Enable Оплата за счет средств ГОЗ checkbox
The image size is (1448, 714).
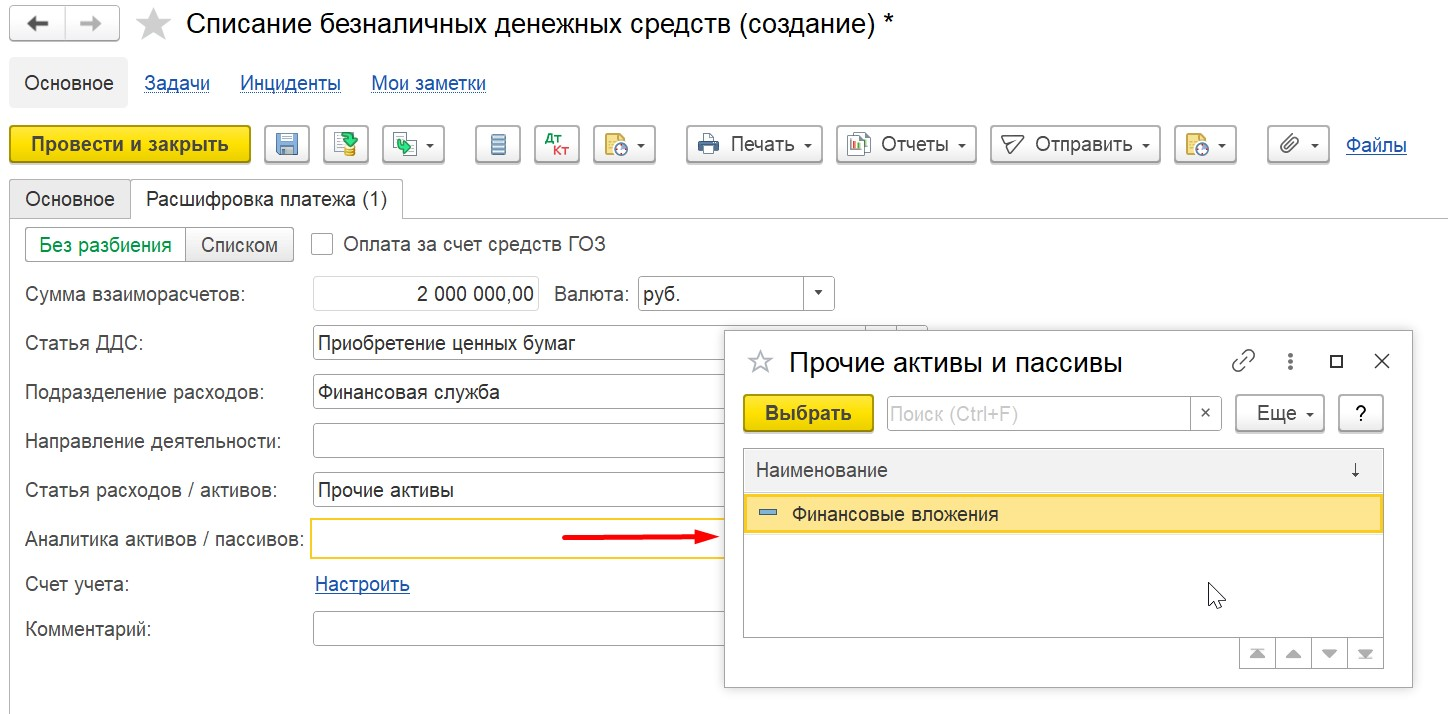[x=322, y=244]
